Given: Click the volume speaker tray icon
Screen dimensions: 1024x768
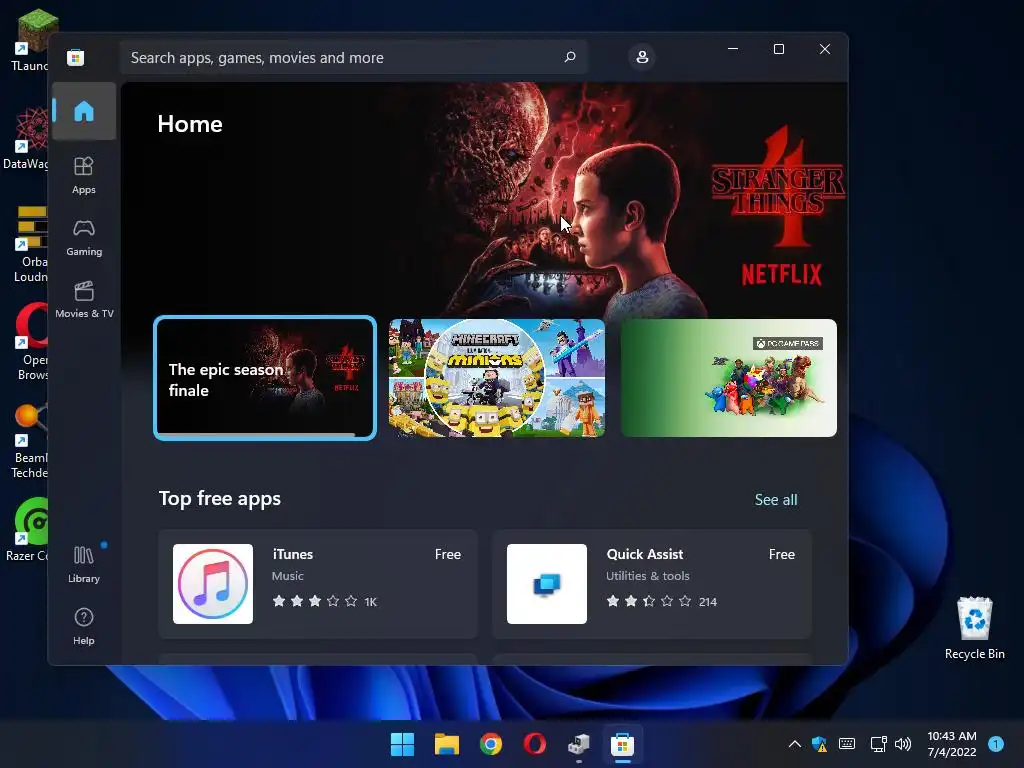Looking at the screenshot, I should pos(903,744).
